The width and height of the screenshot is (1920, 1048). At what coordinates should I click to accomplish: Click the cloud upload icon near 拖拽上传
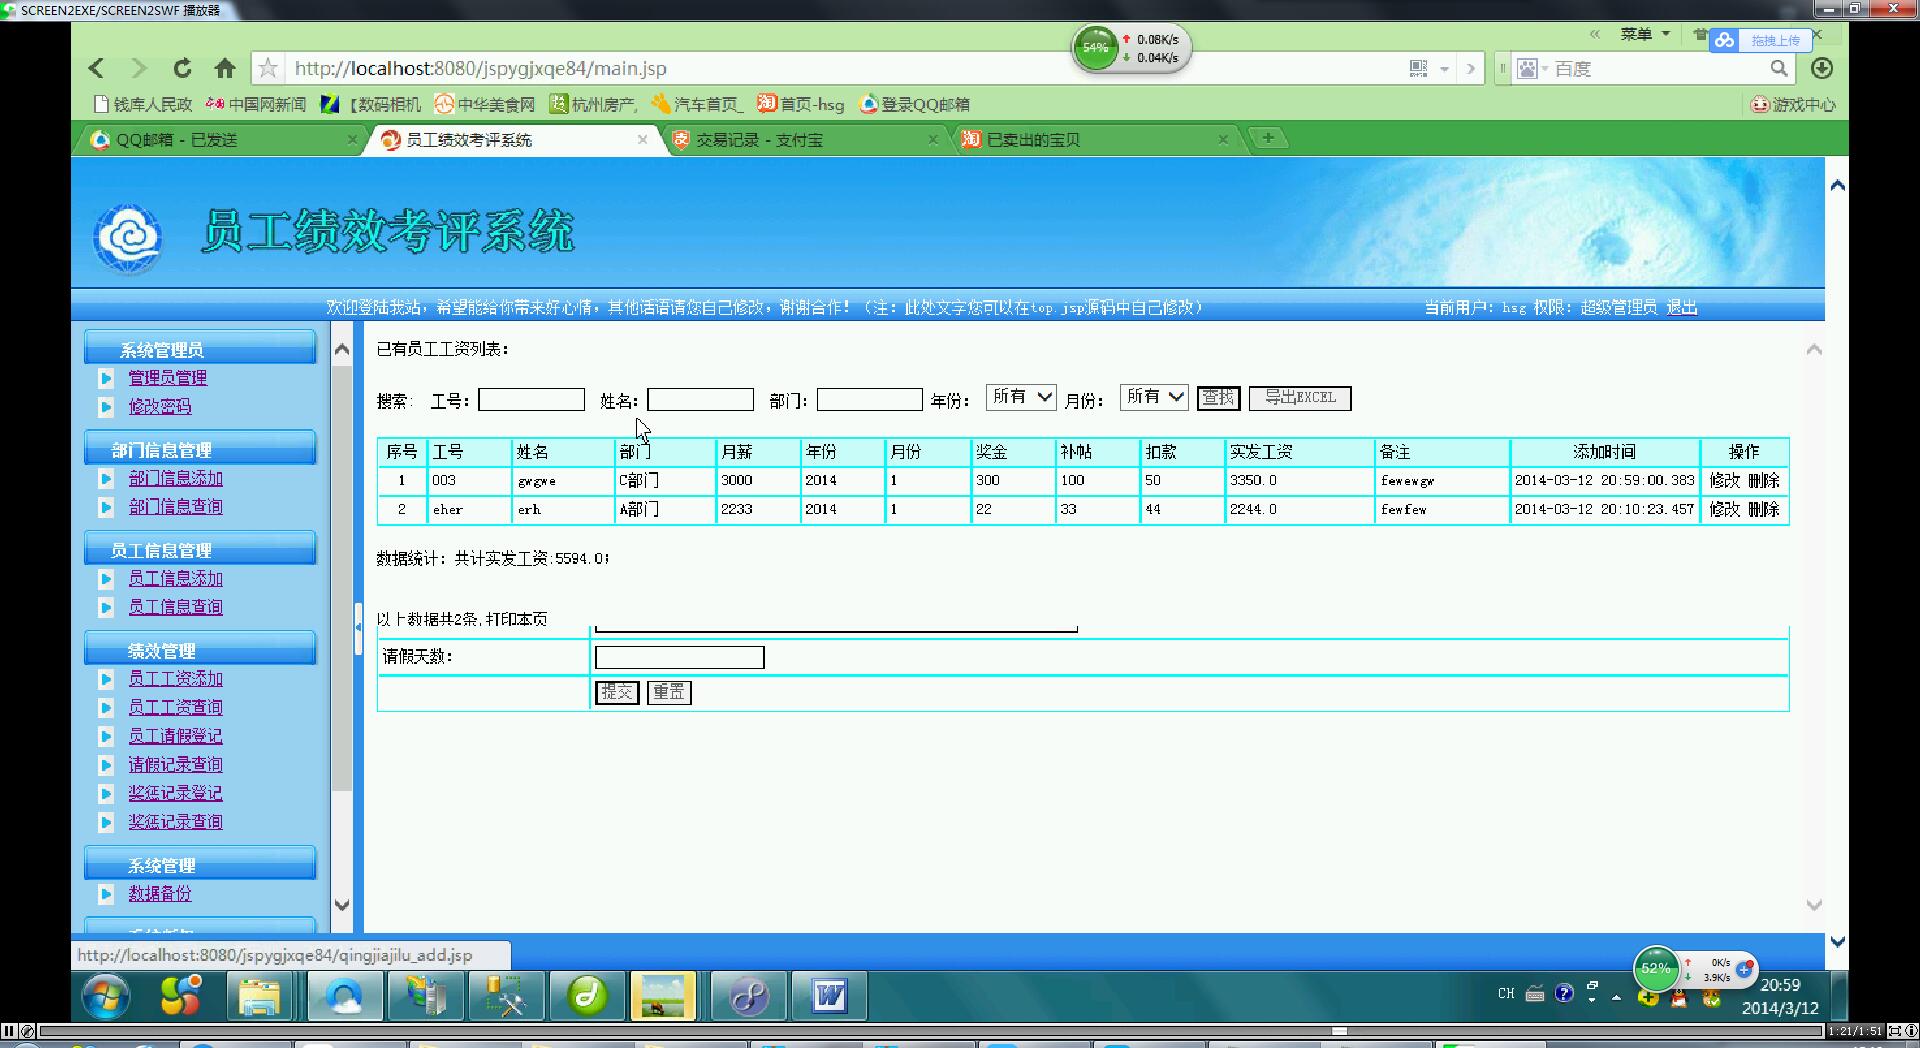1724,40
